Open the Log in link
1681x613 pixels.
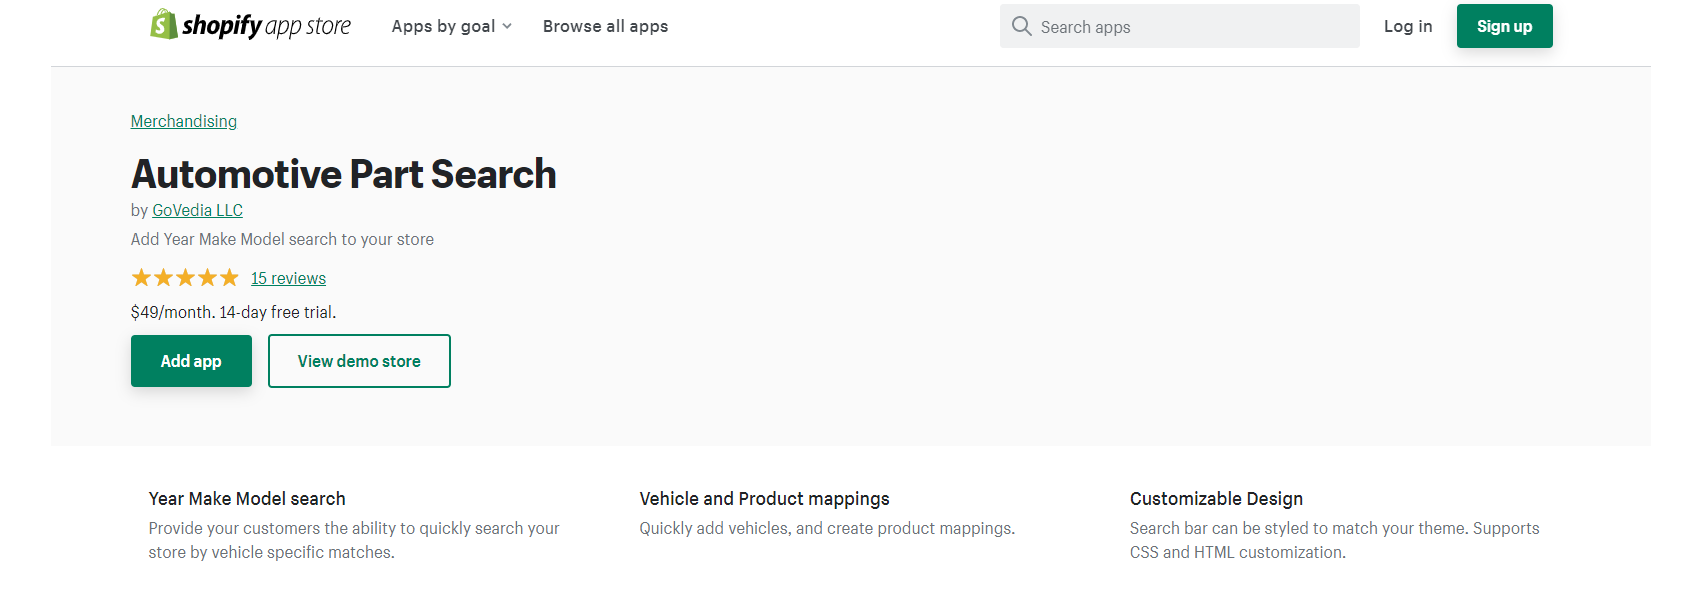tap(1408, 26)
